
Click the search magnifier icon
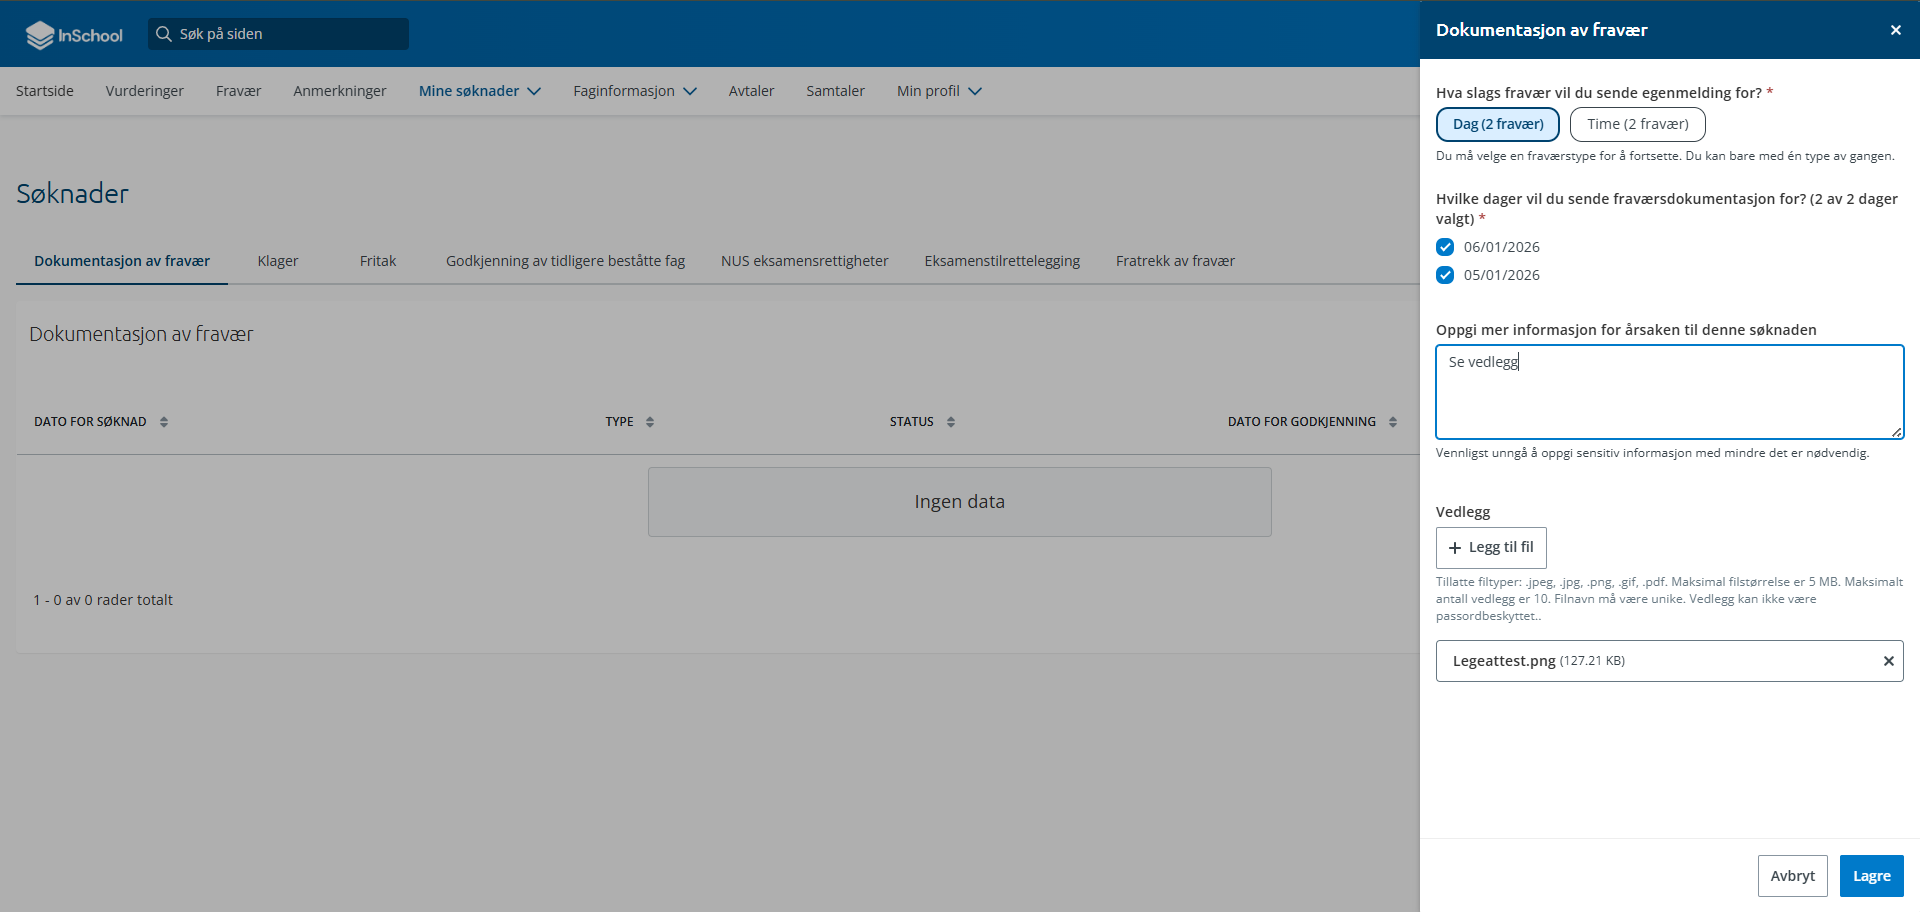164,34
